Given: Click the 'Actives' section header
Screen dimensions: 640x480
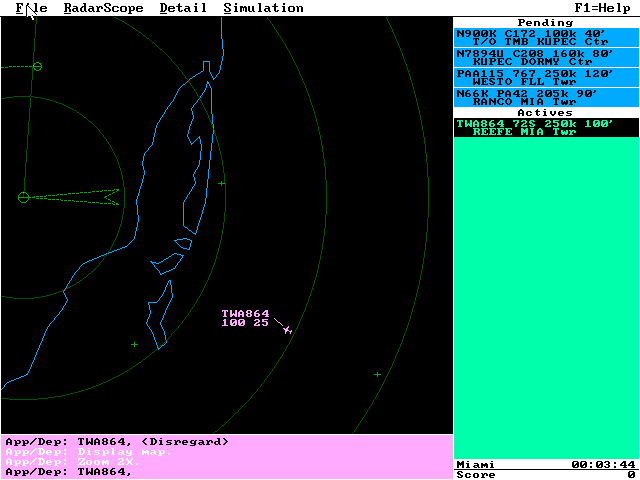Looking at the screenshot, I should click(545, 113).
